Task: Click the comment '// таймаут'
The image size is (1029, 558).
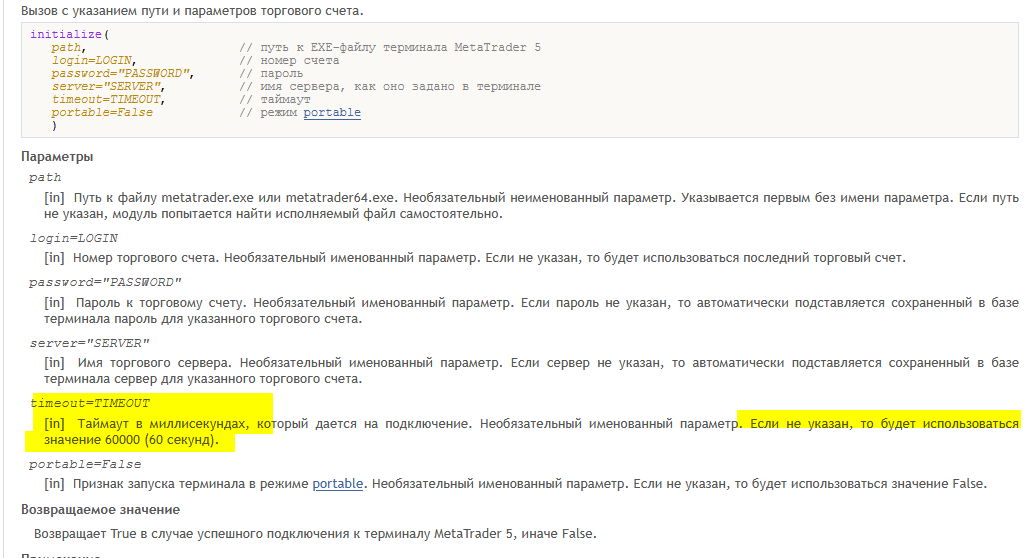Action: 274,99
